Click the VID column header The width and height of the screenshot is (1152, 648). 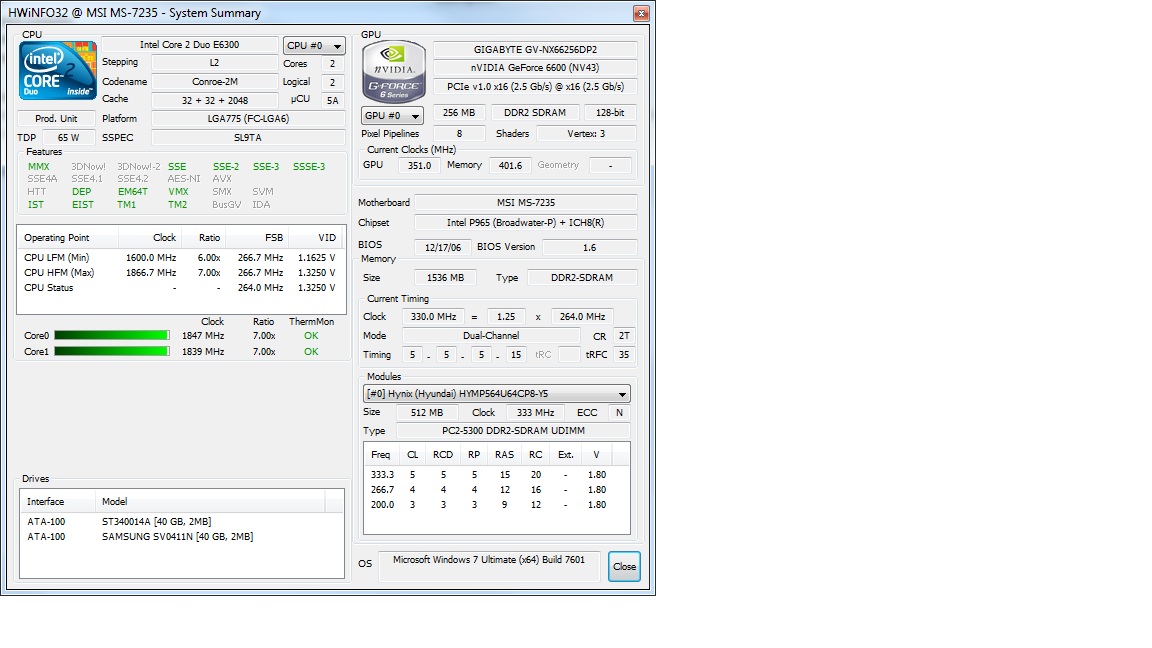pos(317,237)
